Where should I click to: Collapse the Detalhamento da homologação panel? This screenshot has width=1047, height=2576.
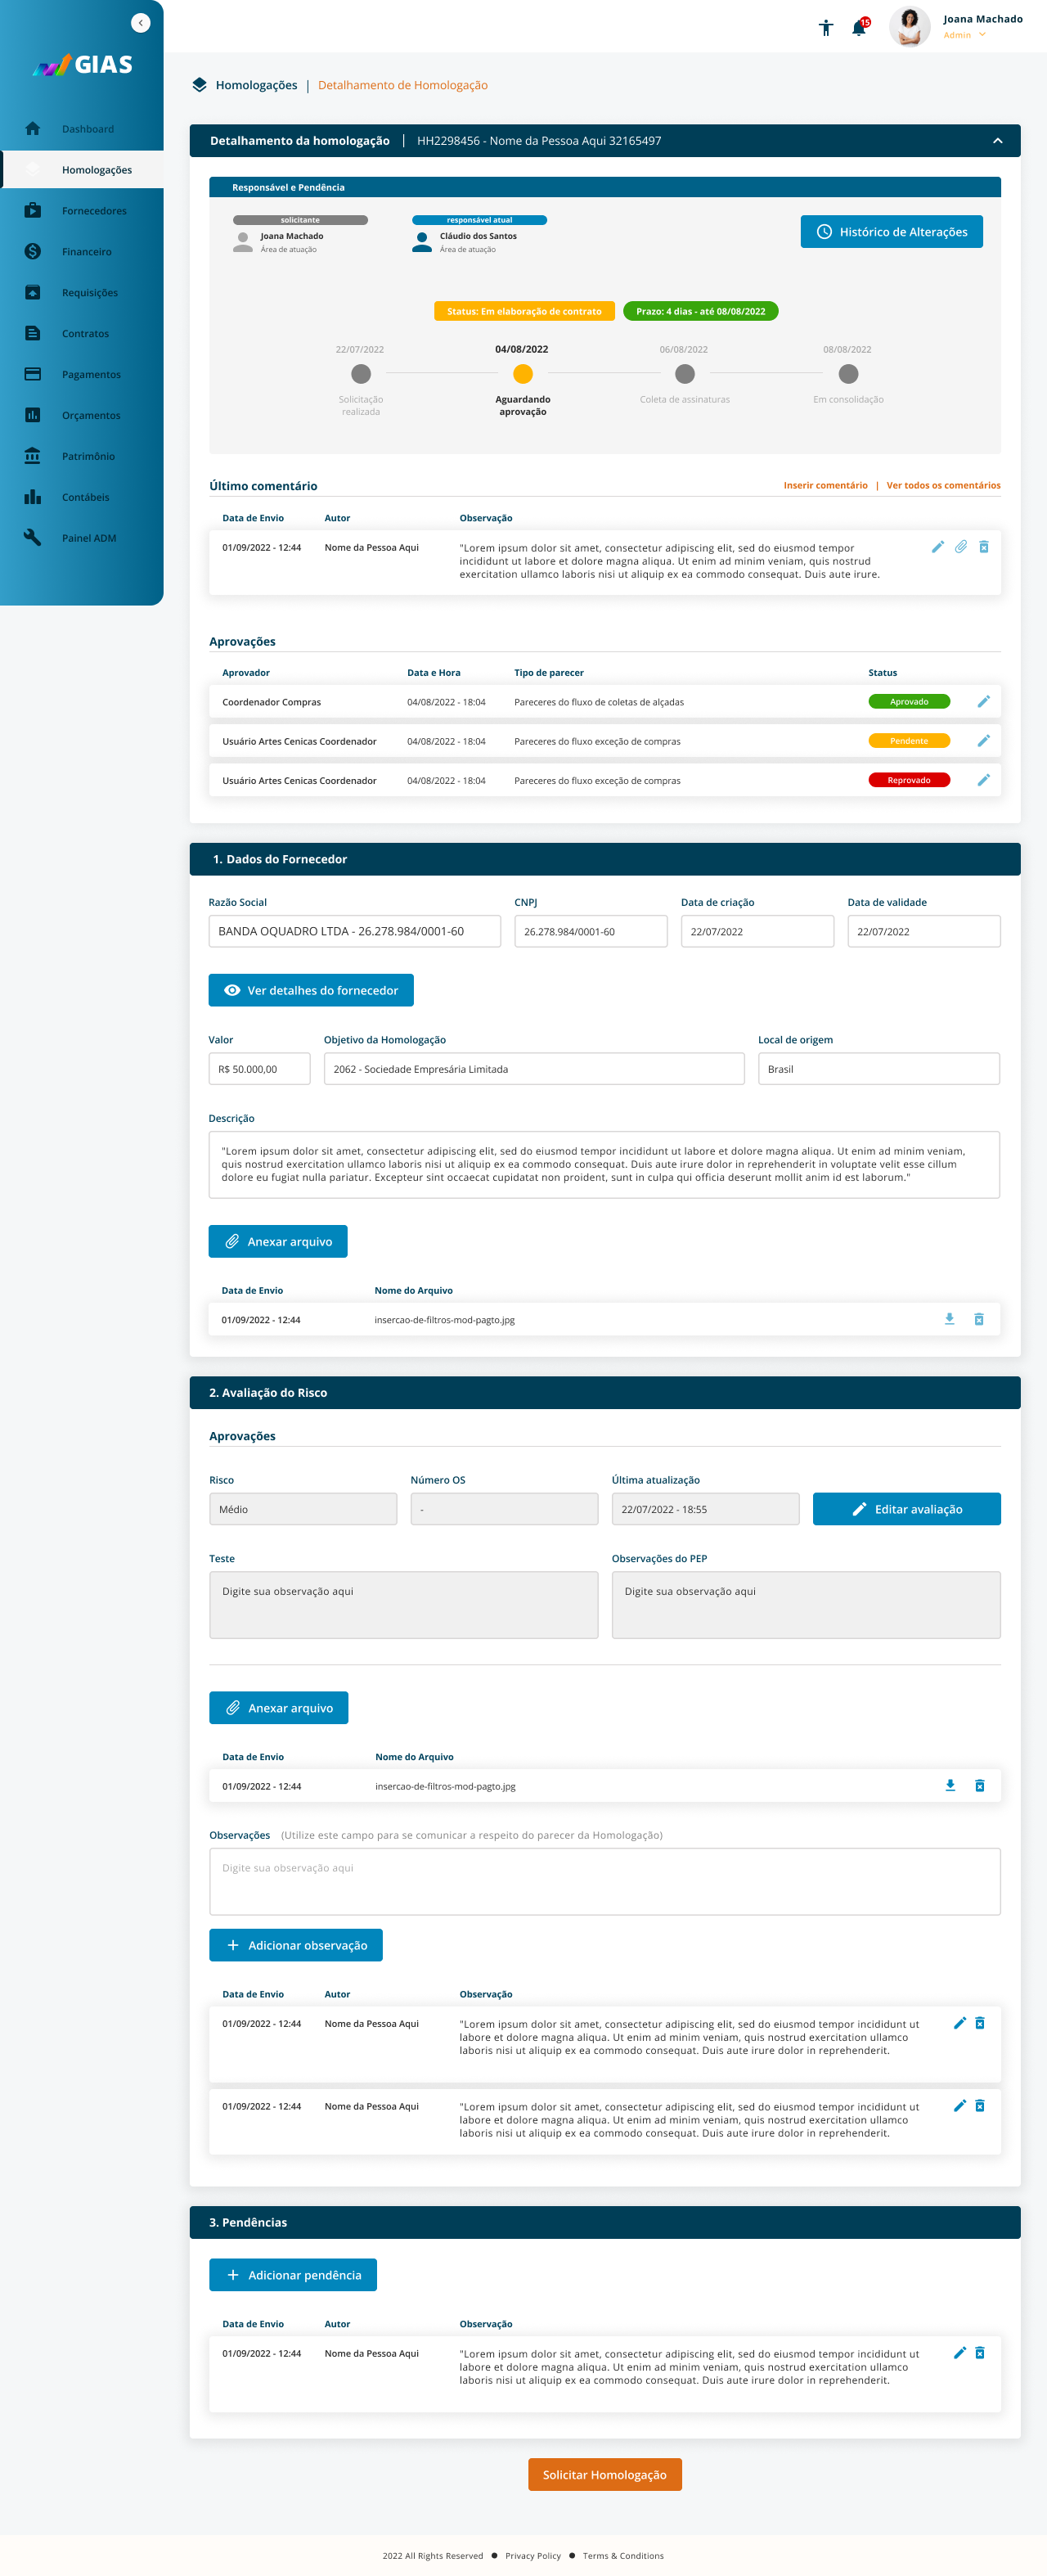[997, 141]
